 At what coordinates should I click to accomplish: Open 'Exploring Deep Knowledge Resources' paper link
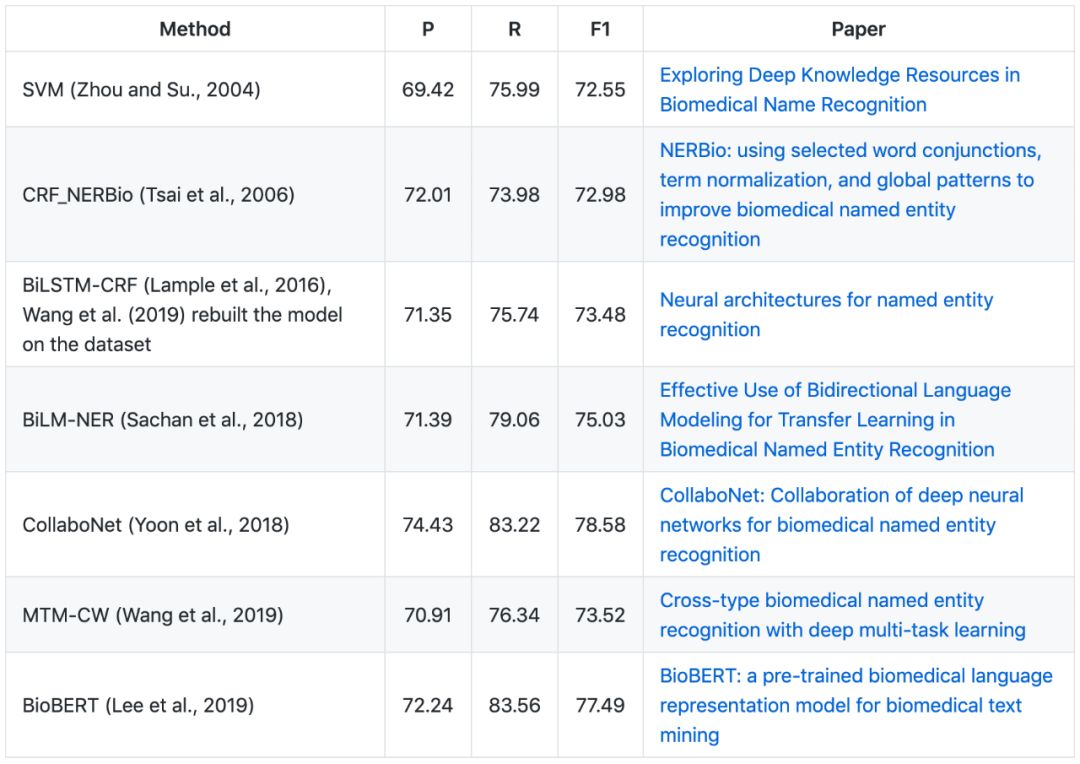tap(839, 76)
